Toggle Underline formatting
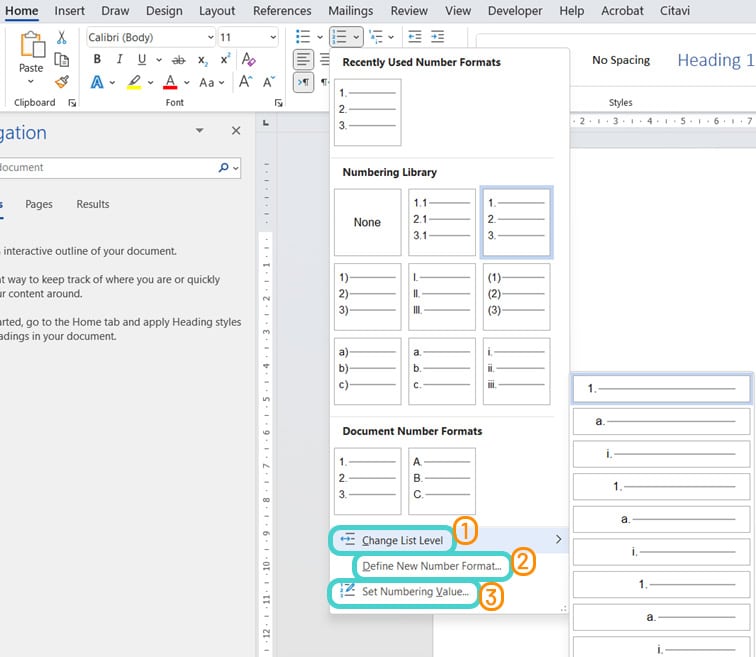 tap(142, 59)
